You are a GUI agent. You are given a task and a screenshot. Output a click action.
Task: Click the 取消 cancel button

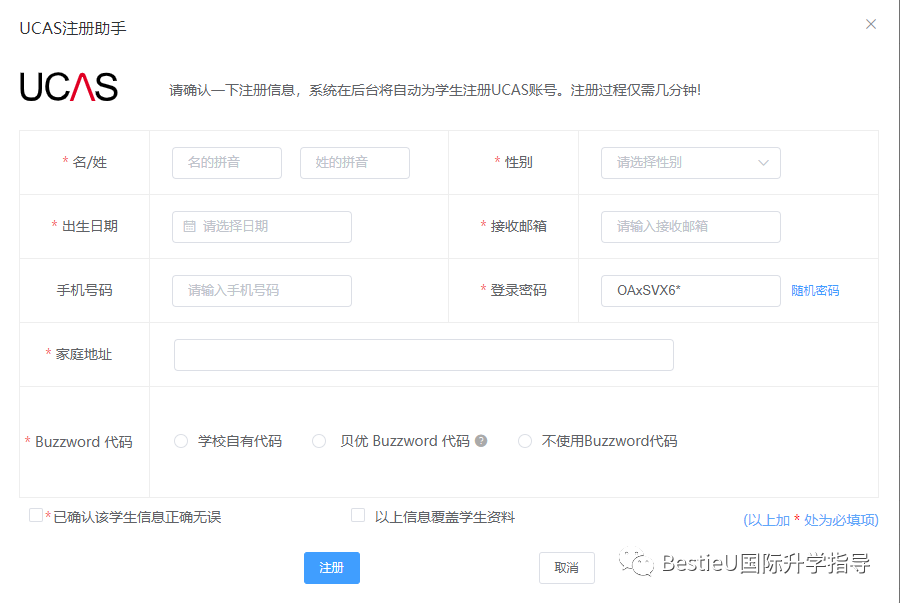coord(567,568)
